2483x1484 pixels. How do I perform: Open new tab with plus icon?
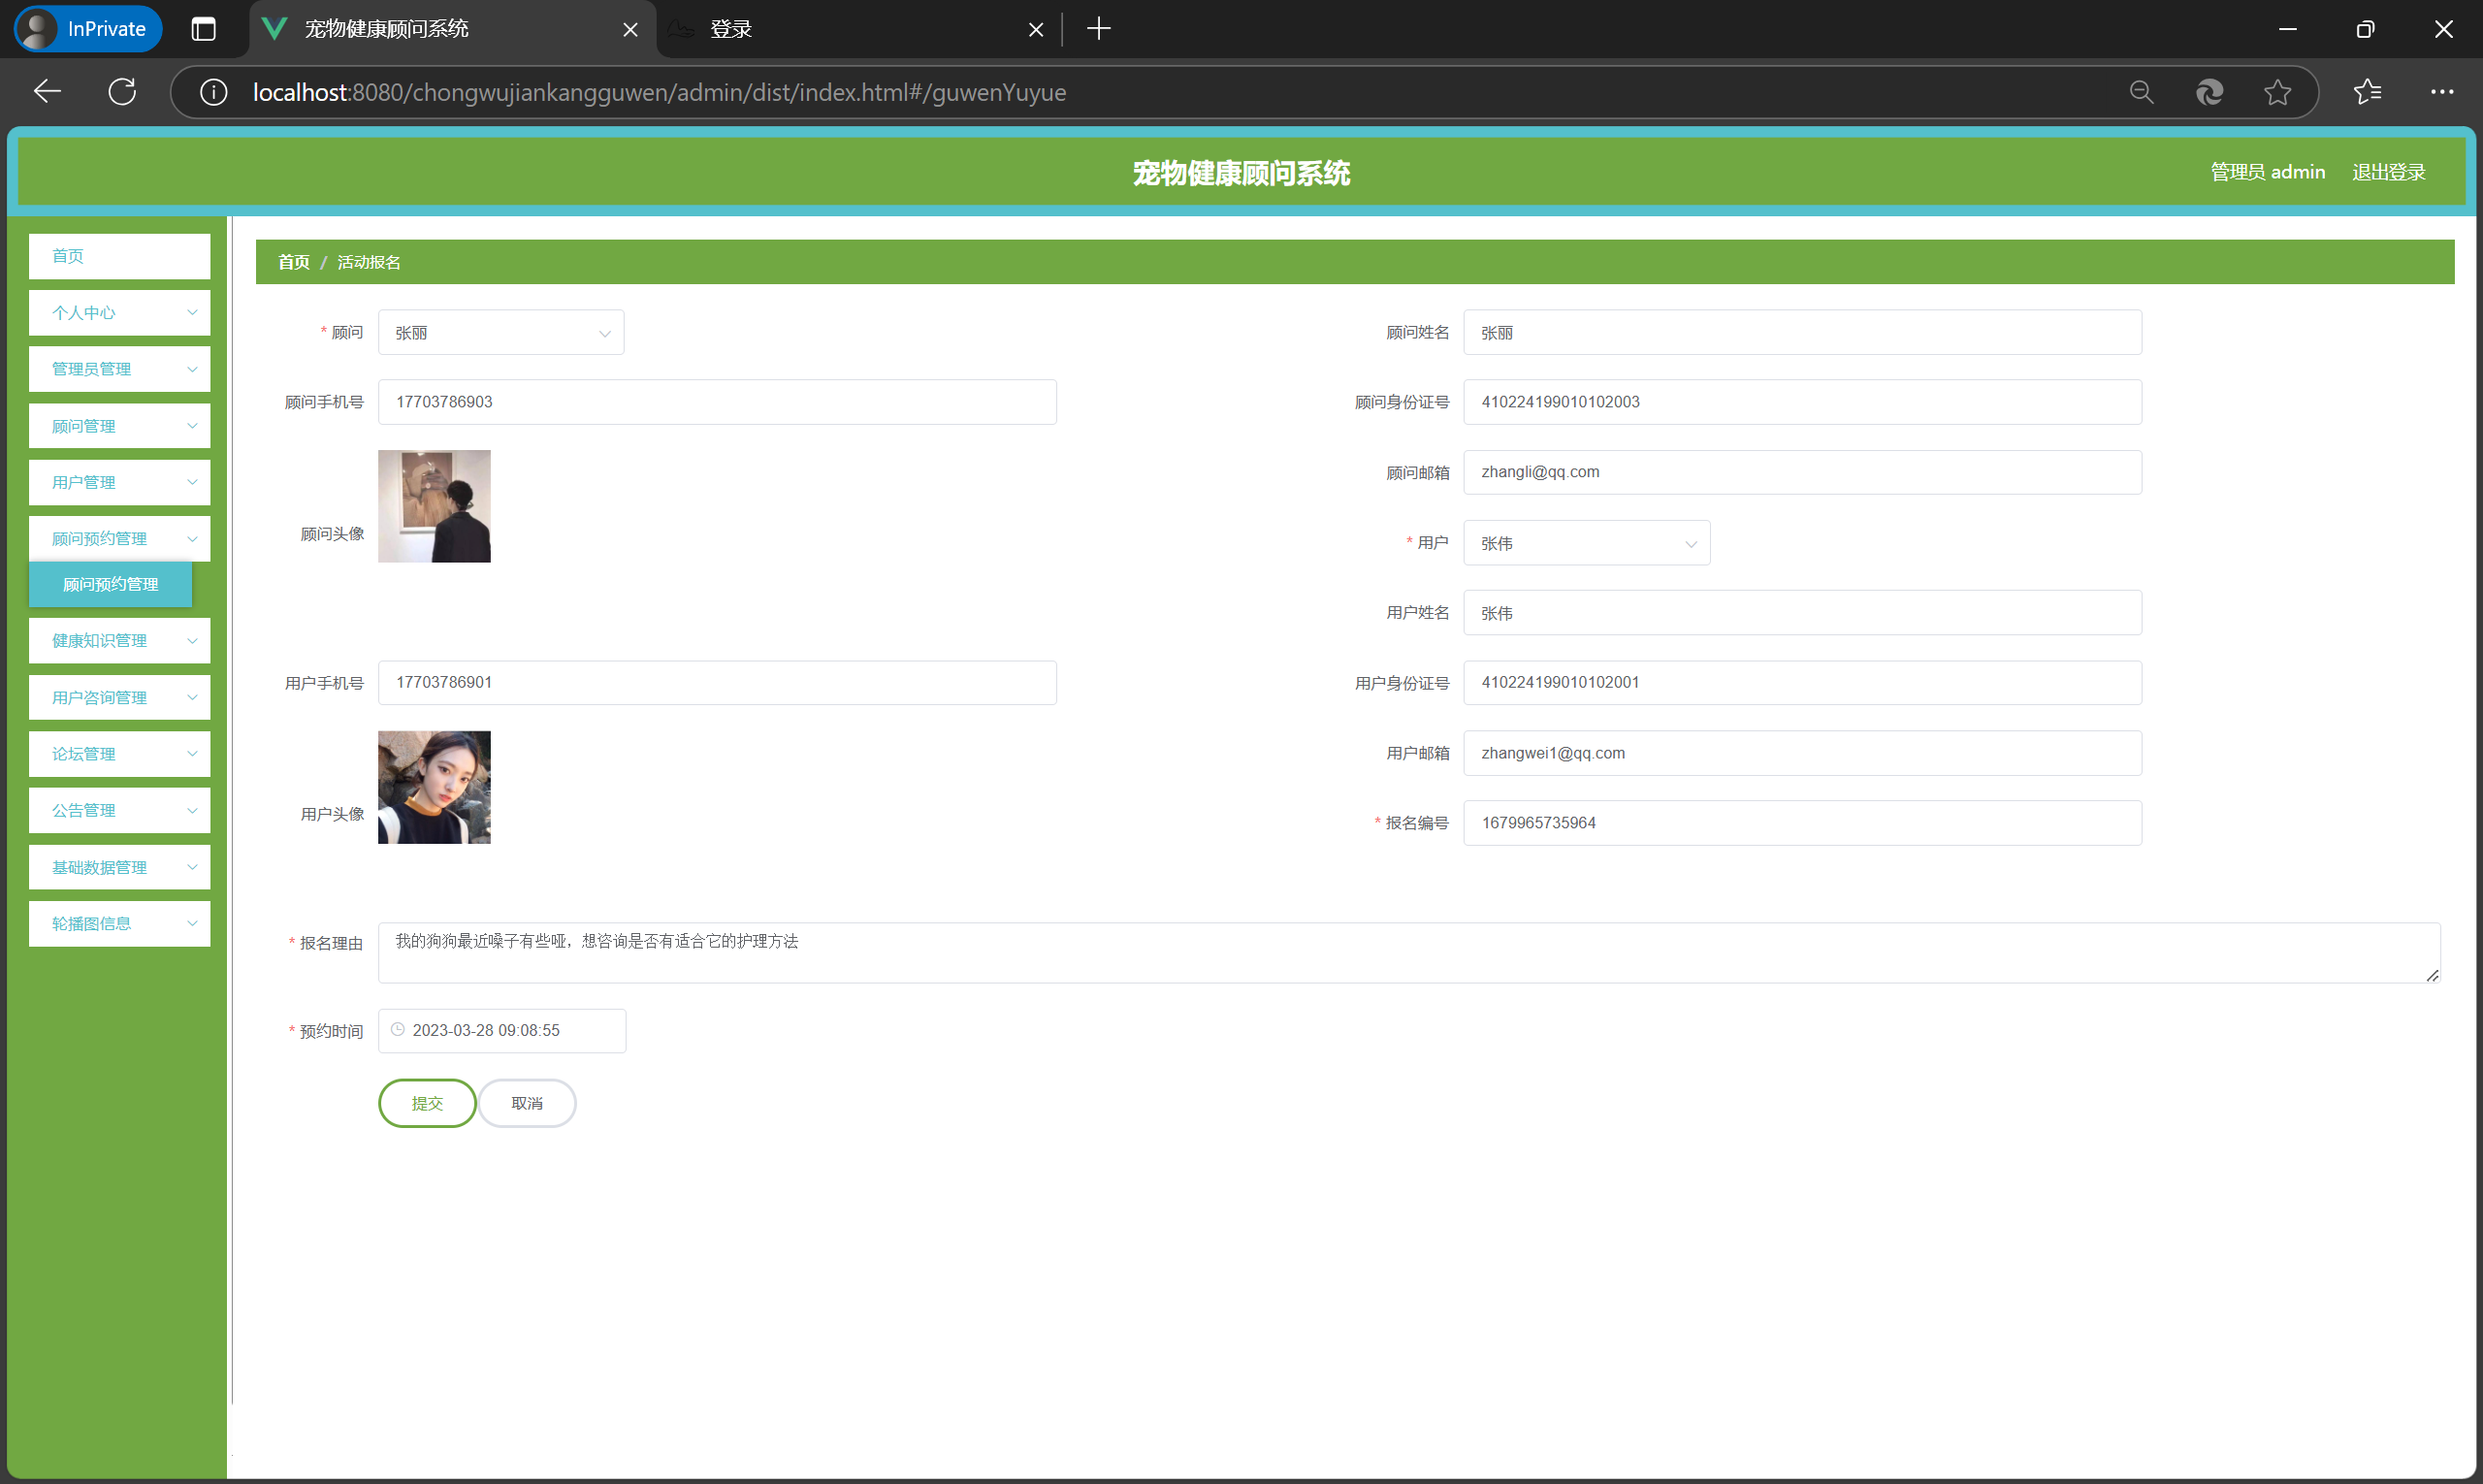(1098, 29)
